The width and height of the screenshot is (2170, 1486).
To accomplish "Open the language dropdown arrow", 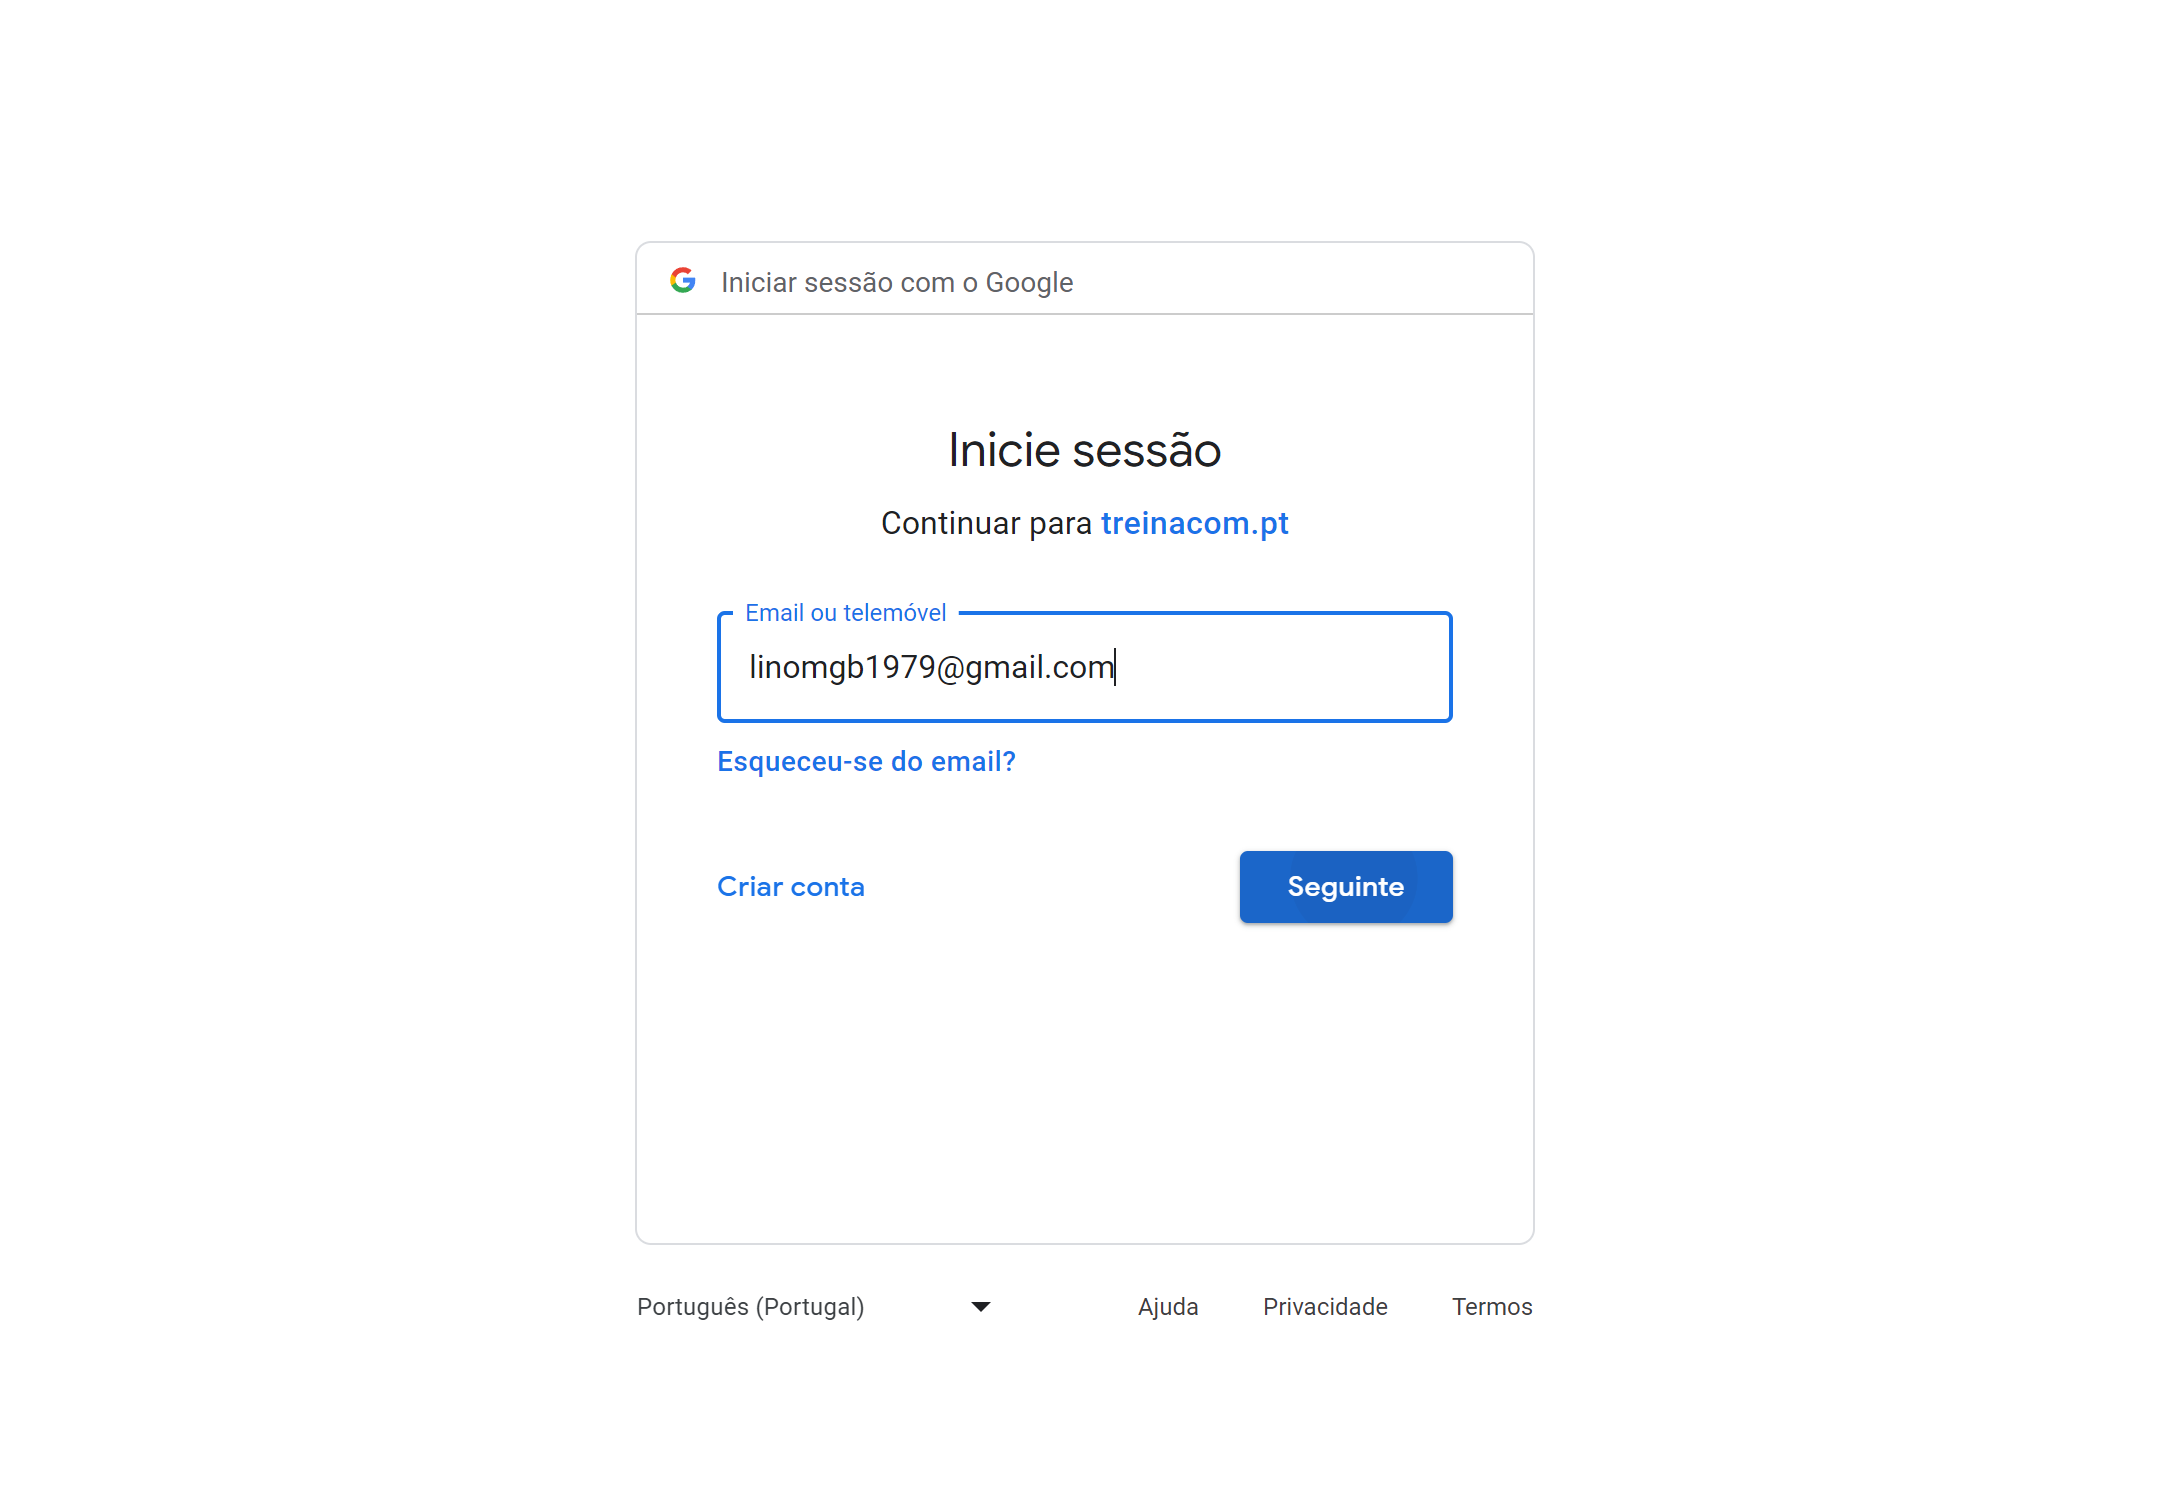I will tap(981, 1307).
